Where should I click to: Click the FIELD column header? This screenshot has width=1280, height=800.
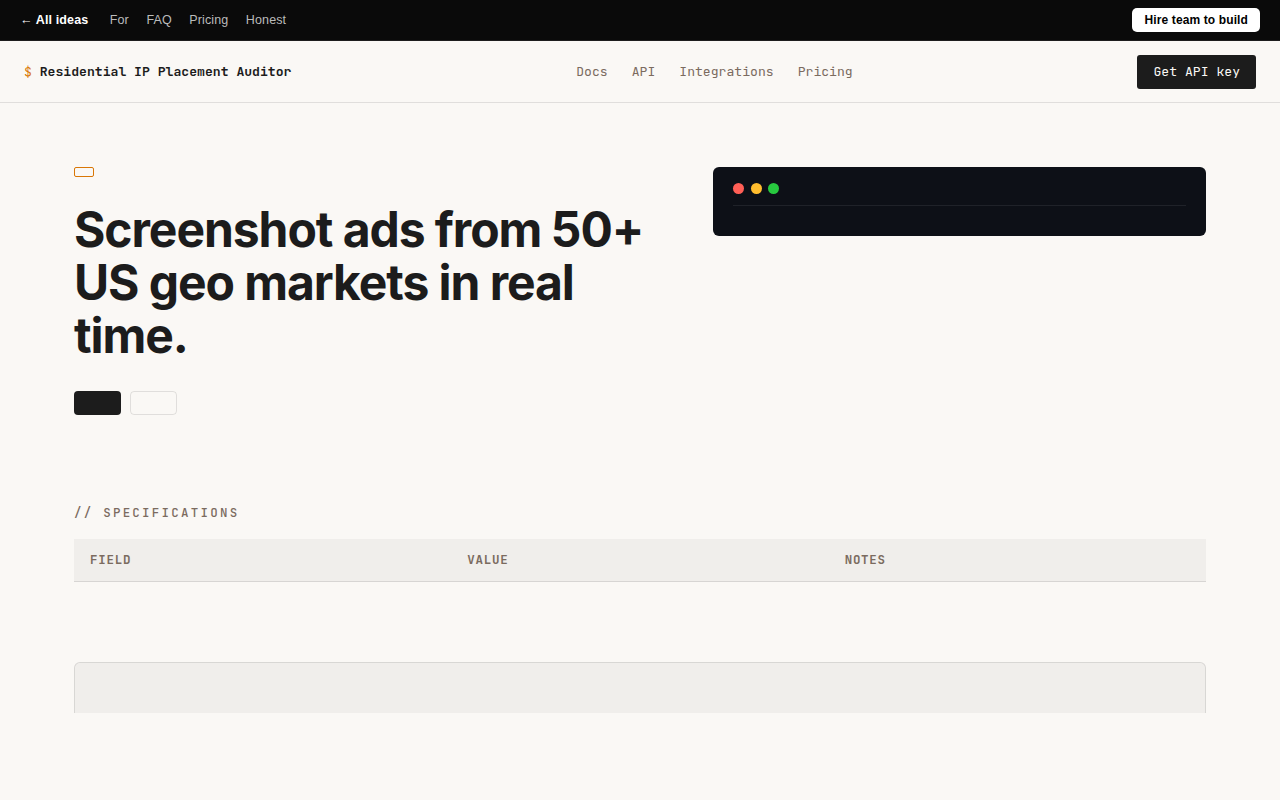[x=111, y=560]
